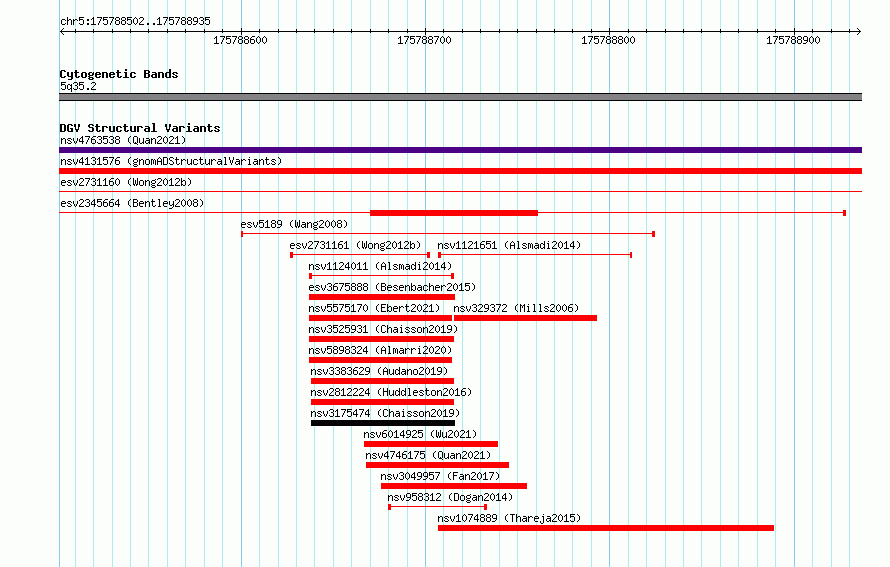Select the nsv5575170 red variant bar

coord(380,318)
